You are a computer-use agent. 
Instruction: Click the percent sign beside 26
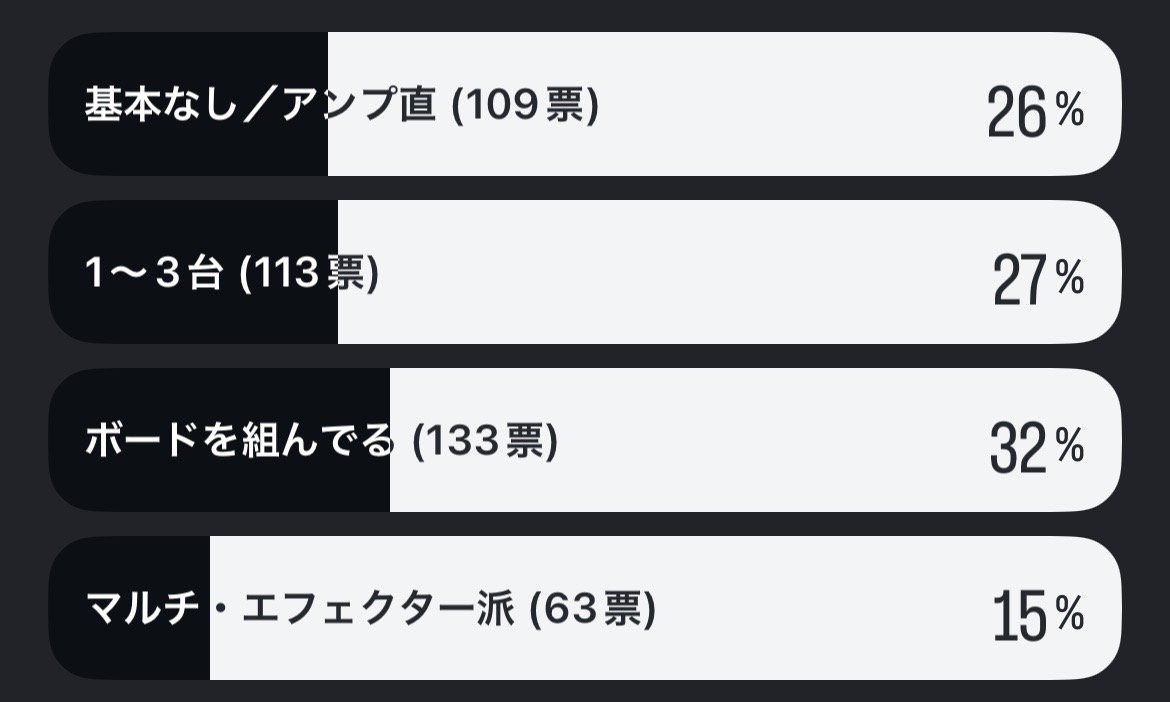(1069, 112)
